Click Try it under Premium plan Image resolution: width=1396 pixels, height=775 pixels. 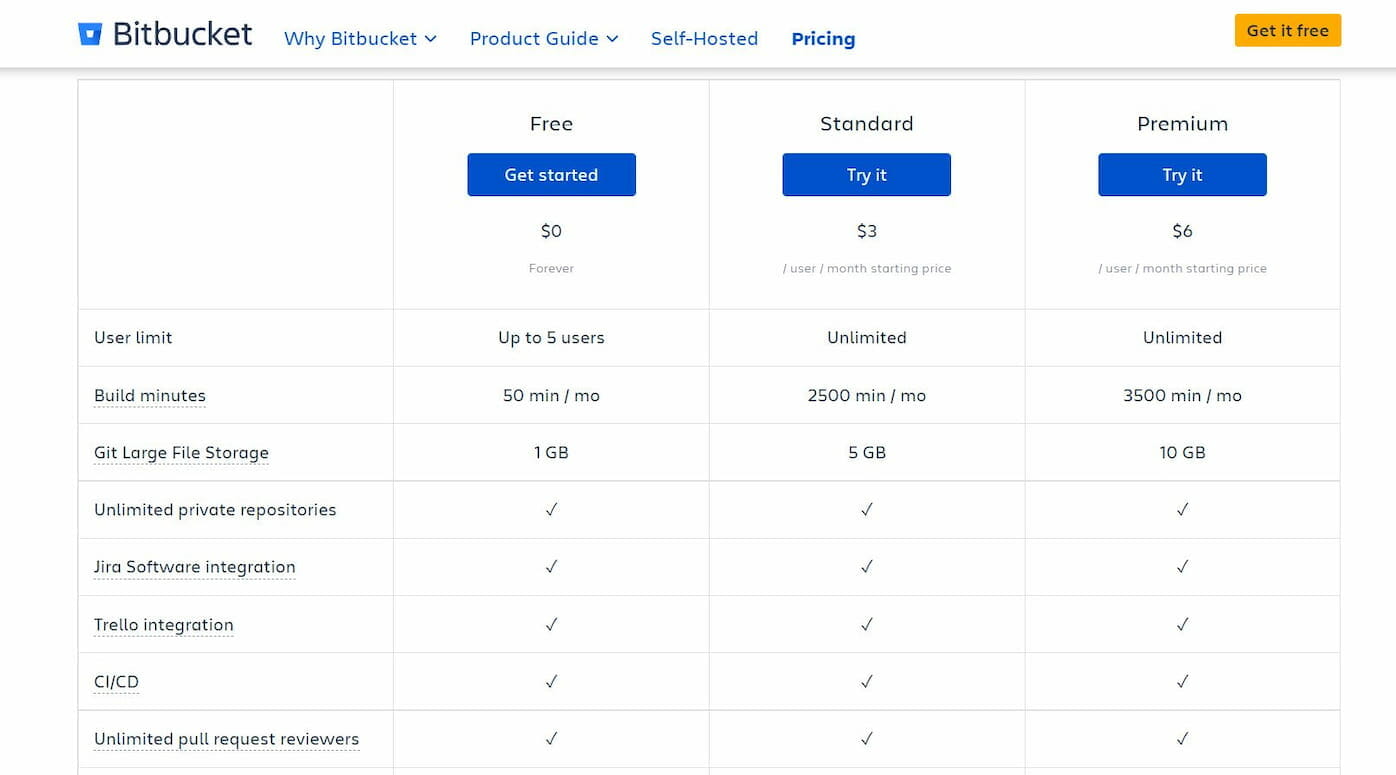pyautogui.click(x=1182, y=175)
